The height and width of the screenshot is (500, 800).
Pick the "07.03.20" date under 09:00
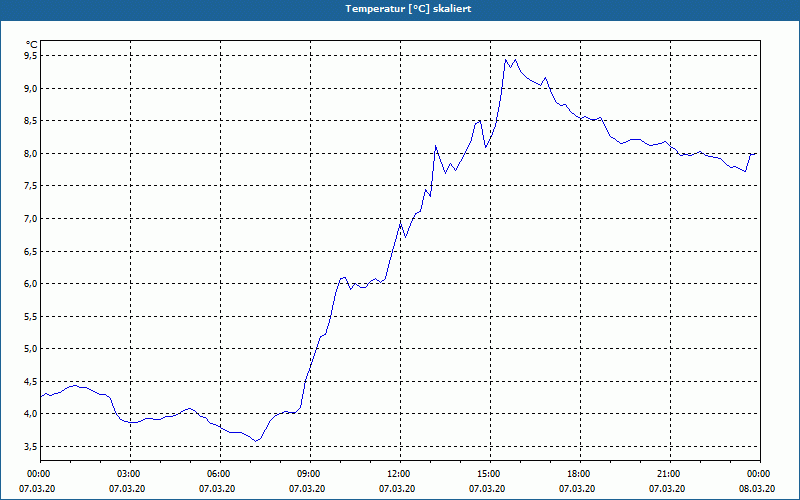click(307, 488)
